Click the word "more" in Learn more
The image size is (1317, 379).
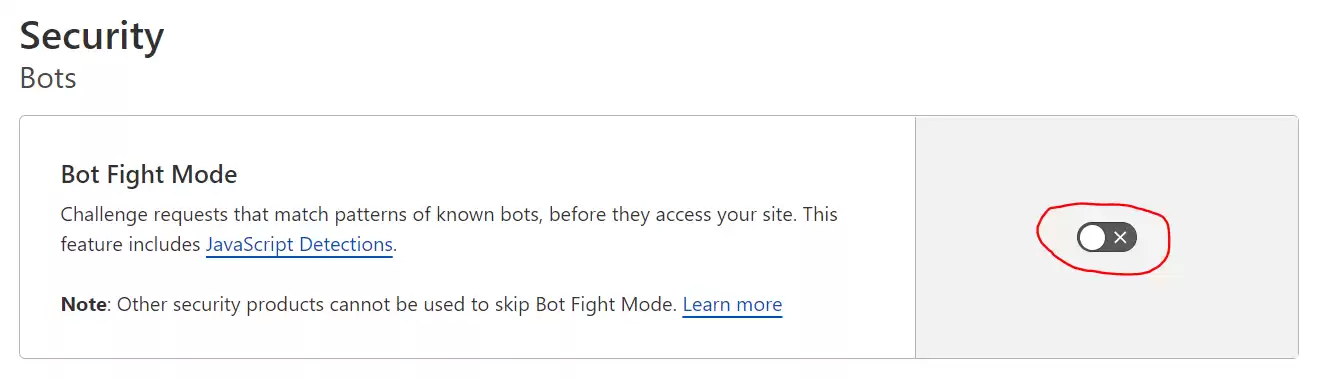tap(761, 304)
